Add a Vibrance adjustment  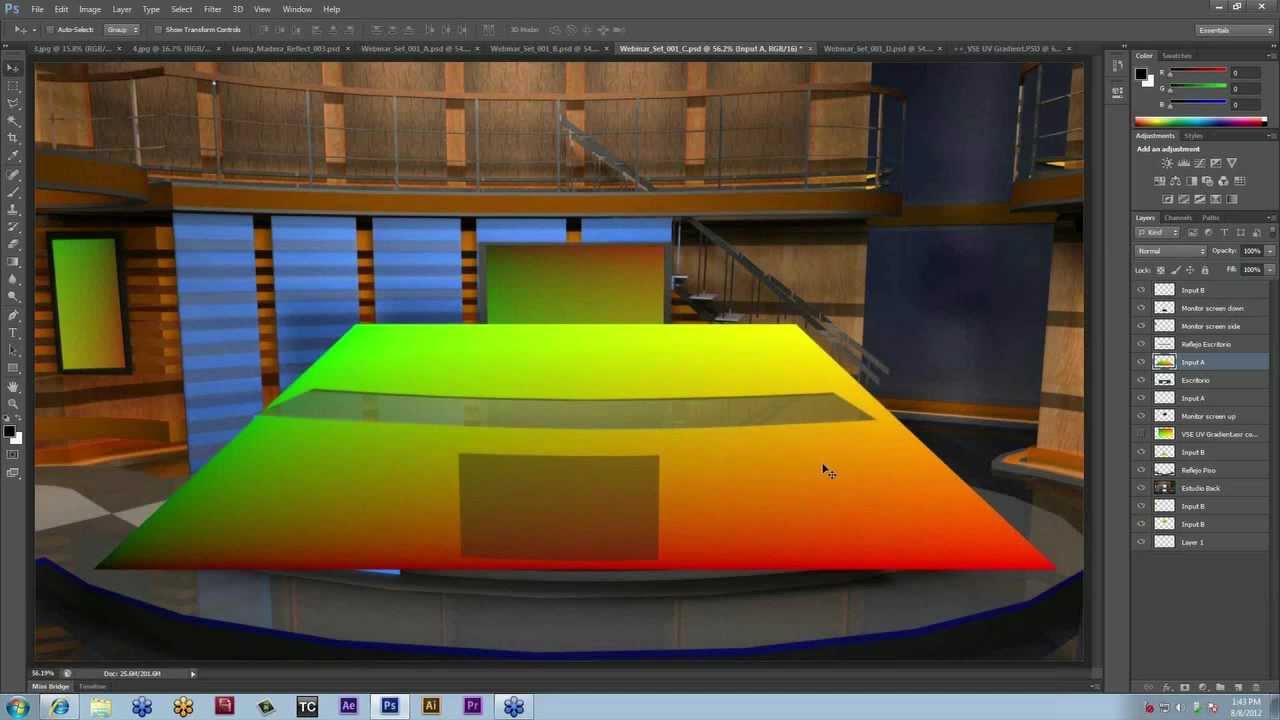tap(1231, 163)
